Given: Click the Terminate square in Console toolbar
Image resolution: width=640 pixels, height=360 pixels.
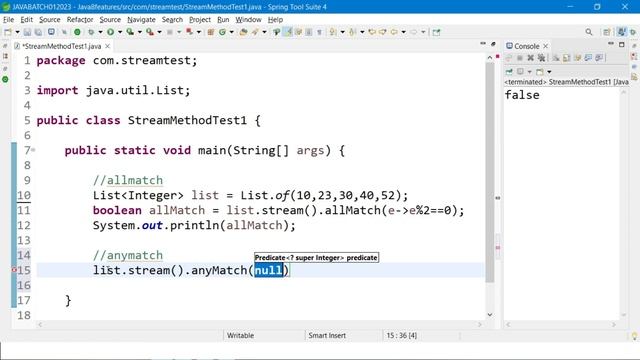Looking at the screenshot, I should click(x=520, y=58).
